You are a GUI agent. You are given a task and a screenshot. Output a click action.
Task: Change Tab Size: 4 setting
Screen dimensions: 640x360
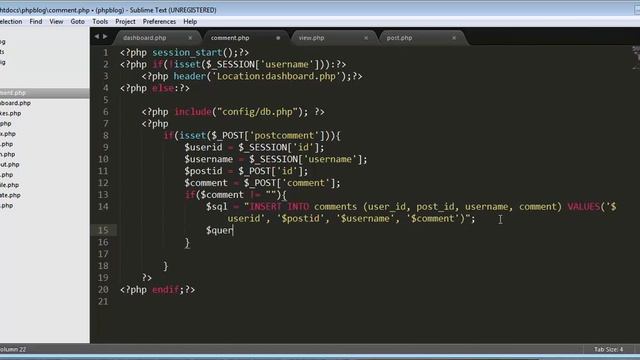pyautogui.click(x=608, y=349)
